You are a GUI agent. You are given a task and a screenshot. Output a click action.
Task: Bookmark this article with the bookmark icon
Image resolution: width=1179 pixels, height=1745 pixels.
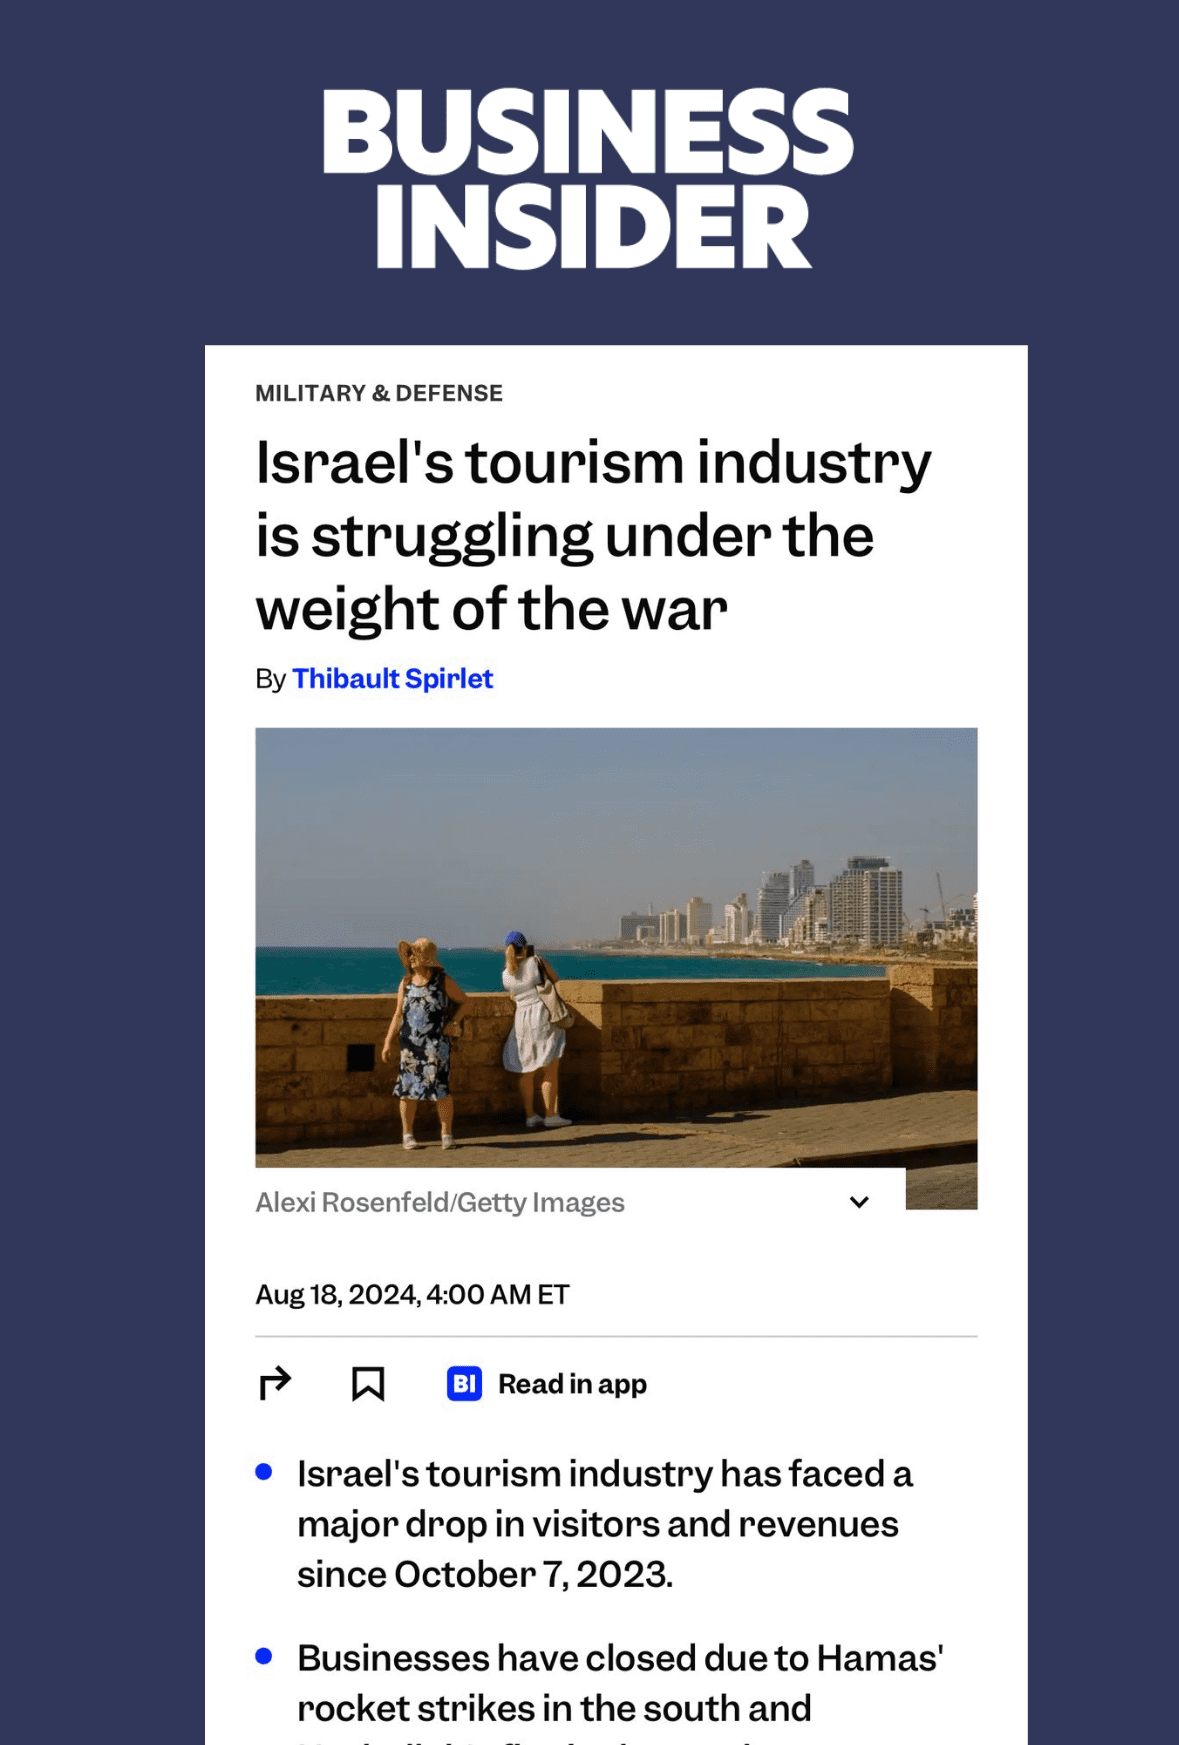[368, 1384]
